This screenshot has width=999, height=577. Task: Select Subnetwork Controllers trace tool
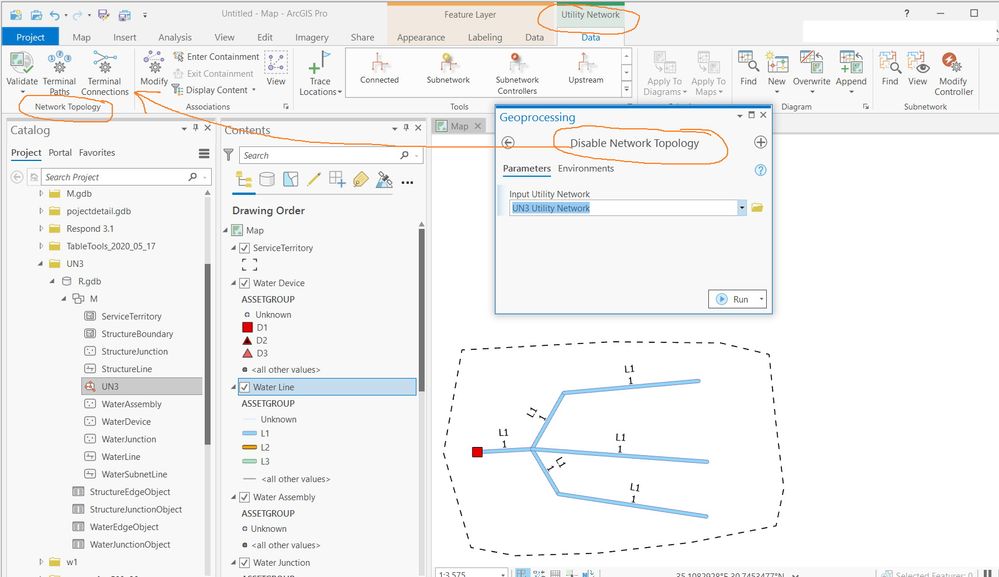[x=517, y=73]
